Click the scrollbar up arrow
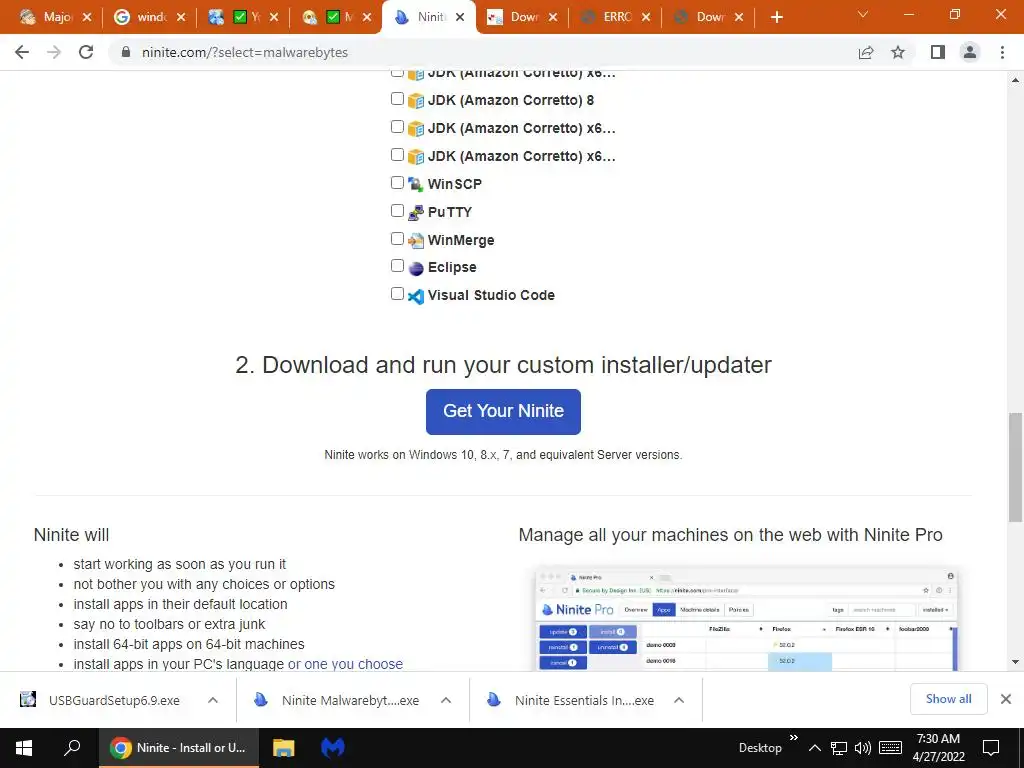The width and height of the screenshot is (1024, 768). 1015,80
